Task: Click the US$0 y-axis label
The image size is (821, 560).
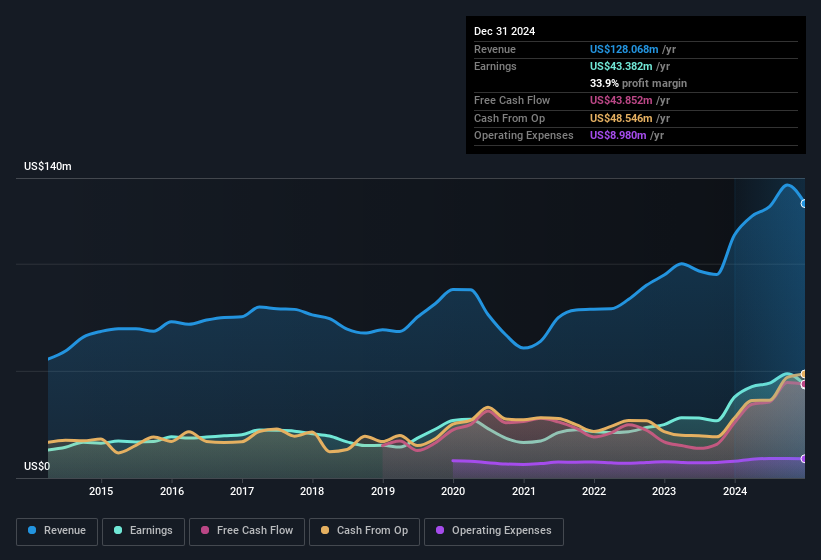Action: (37, 466)
